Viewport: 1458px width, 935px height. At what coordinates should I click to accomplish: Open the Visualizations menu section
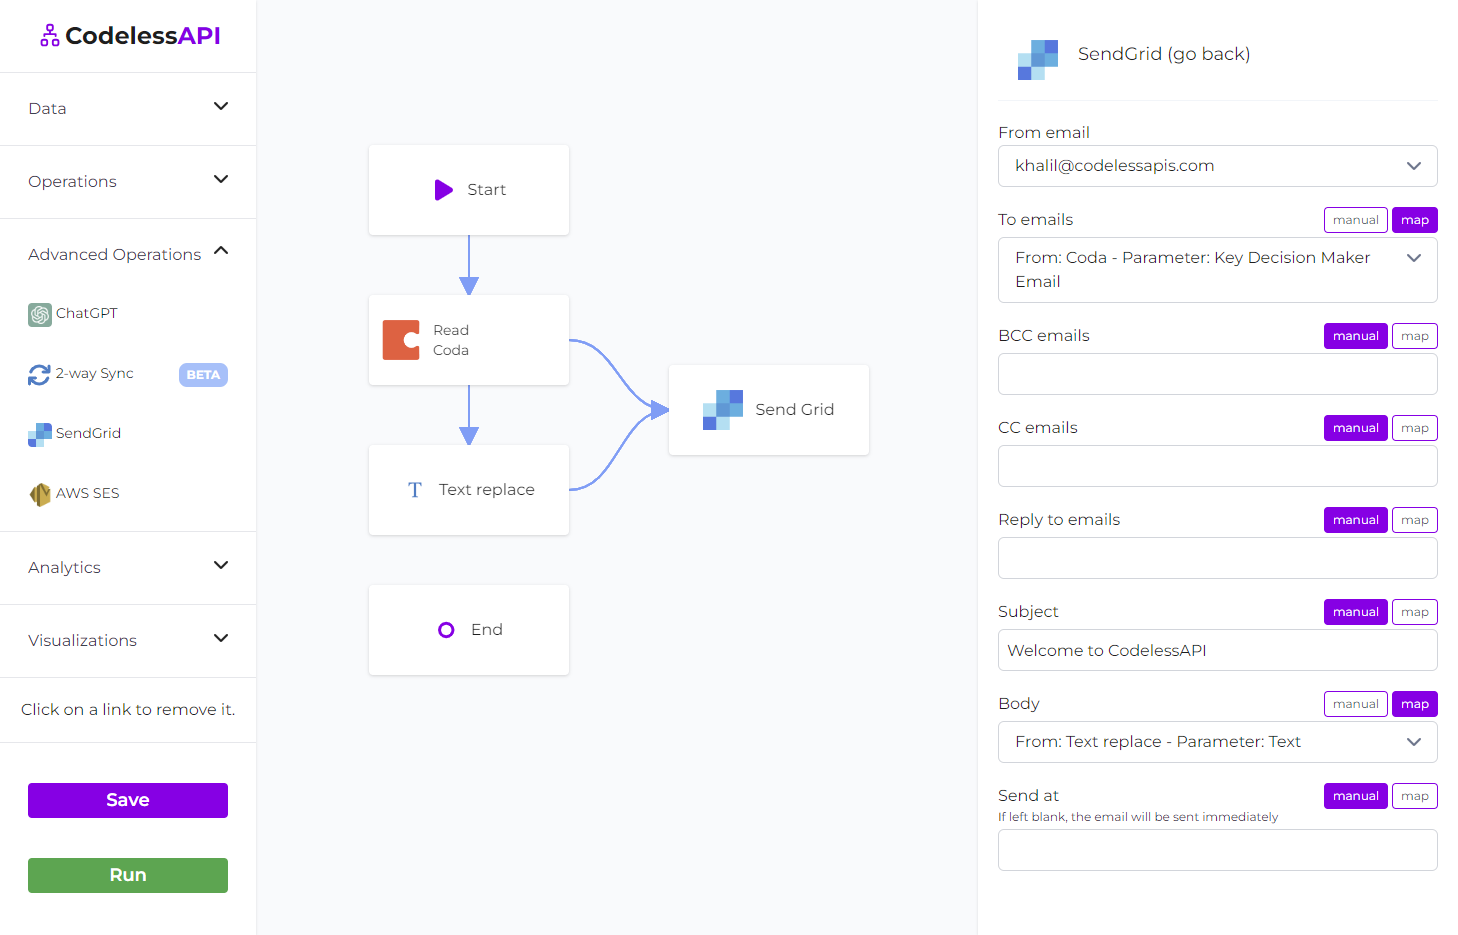pos(128,641)
